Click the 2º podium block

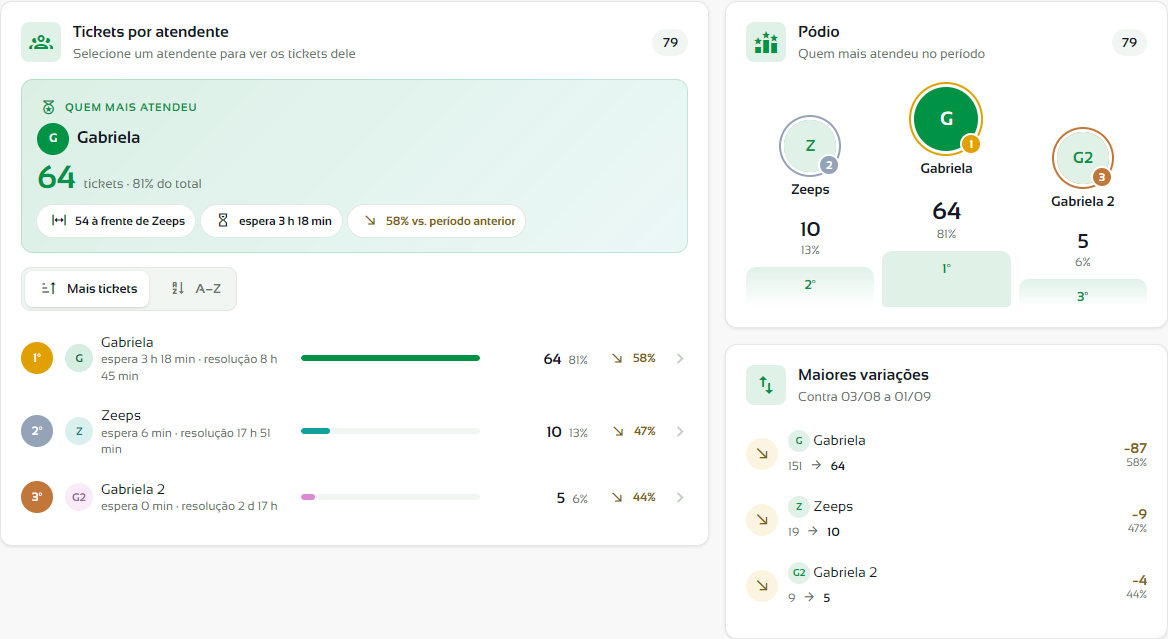[810, 285]
